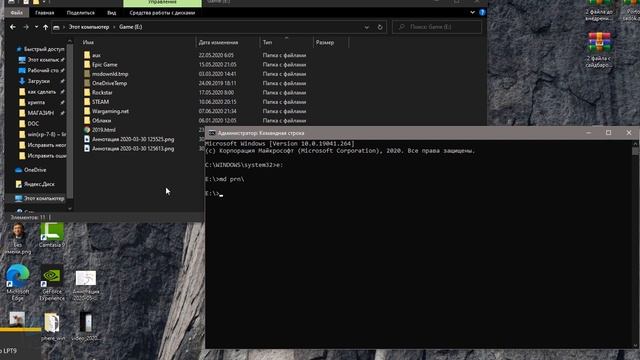Refresh the Game (E:) folder view
The height and width of the screenshot is (360, 640).
pyautogui.click(x=380, y=27)
